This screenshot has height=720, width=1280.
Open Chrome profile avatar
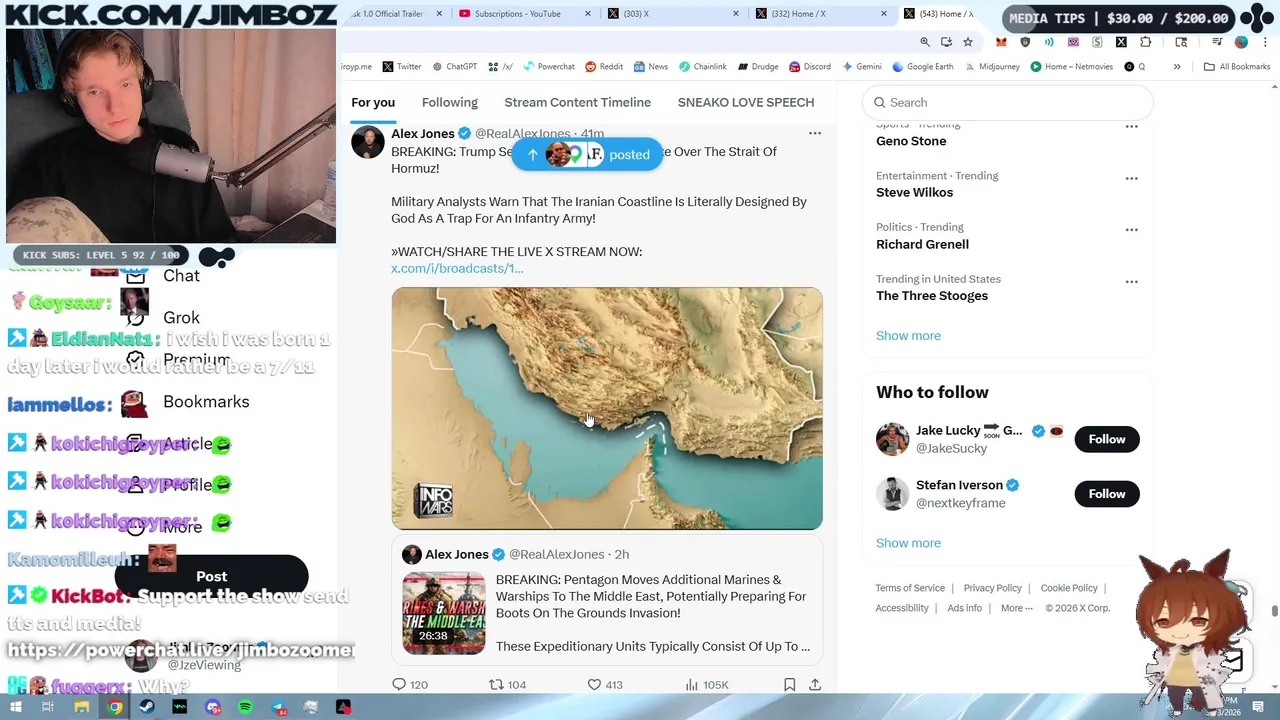[1241, 42]
